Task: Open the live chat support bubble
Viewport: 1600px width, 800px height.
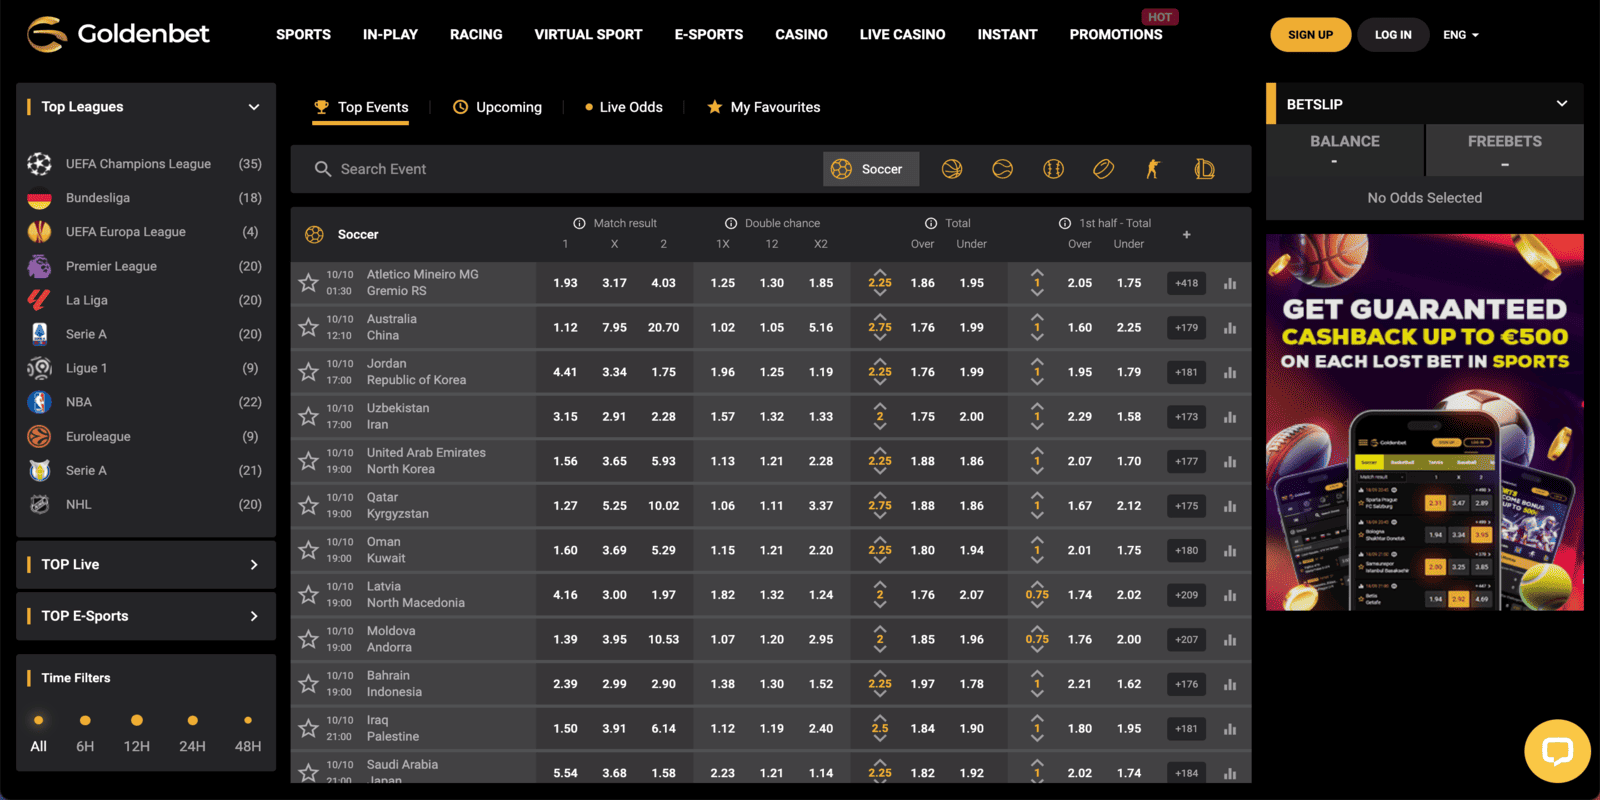Action: (1557, 751)
